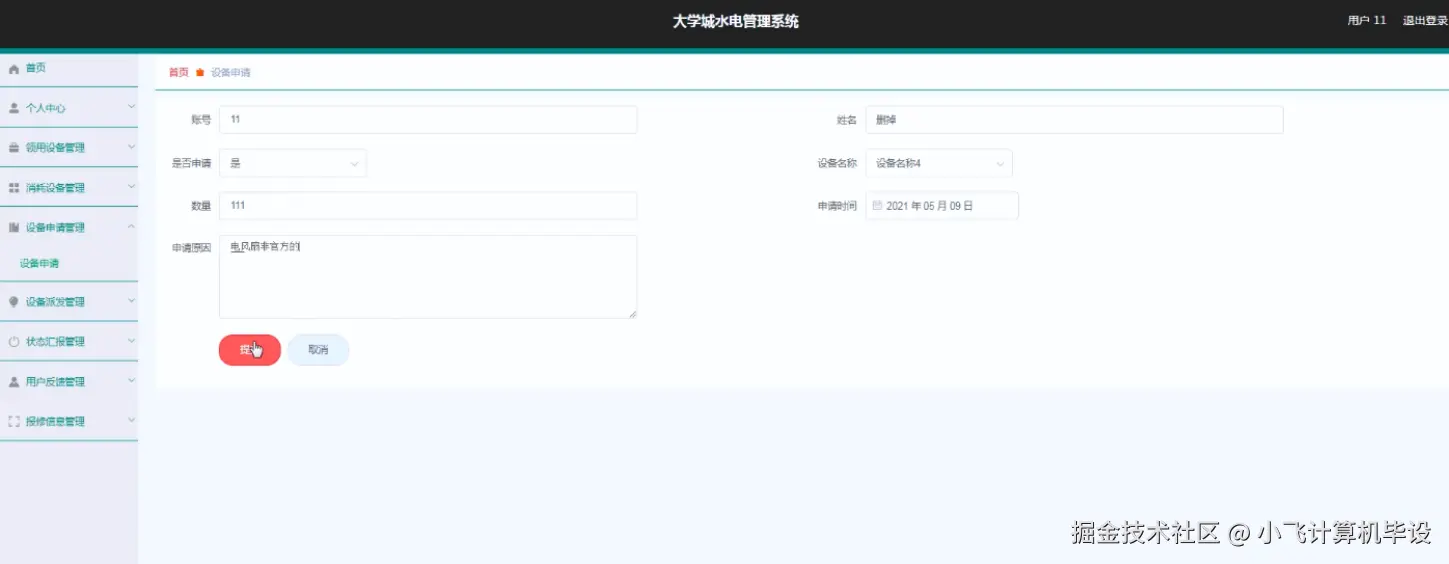Image resolution: width=1449 pixels, height=564 pixels.
Task: Open the 设备名称 dropdown showing 设备名称4
Action: [939, 163]
